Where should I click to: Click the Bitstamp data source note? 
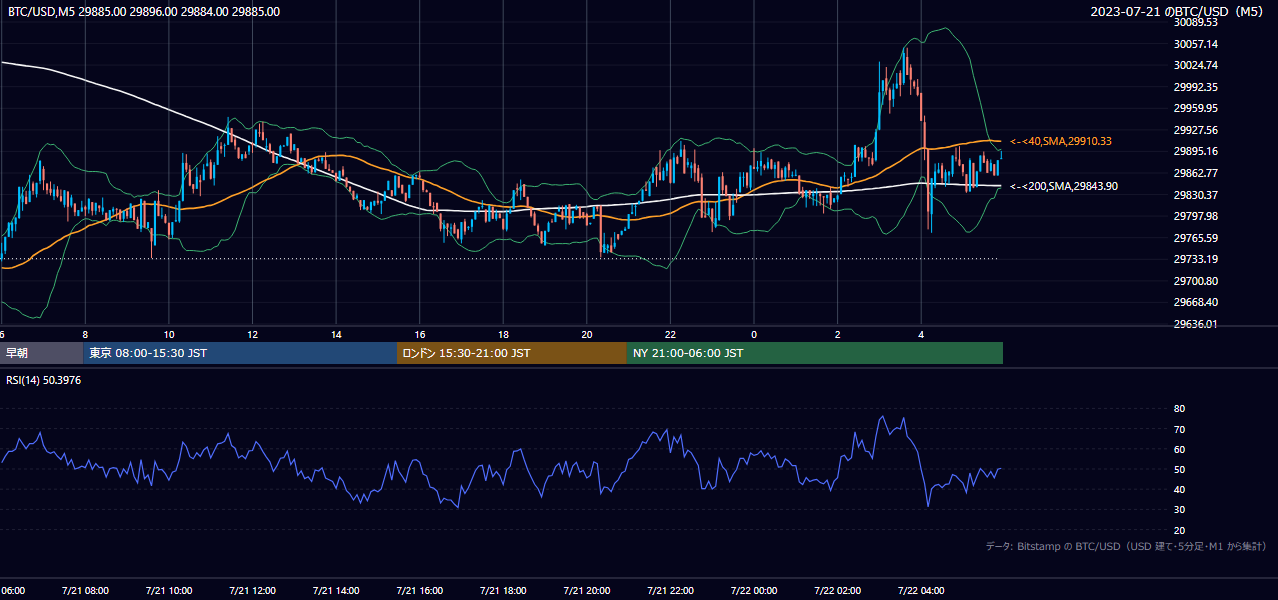tap(1126, 546)
